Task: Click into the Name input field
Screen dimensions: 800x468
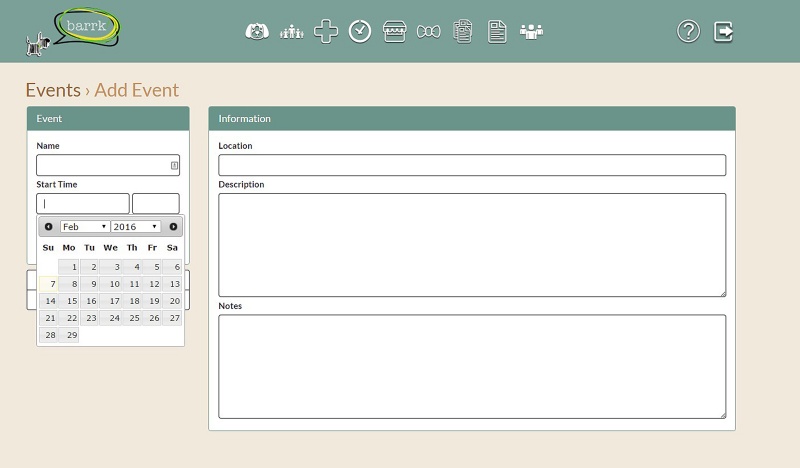Action: point(108,165)
